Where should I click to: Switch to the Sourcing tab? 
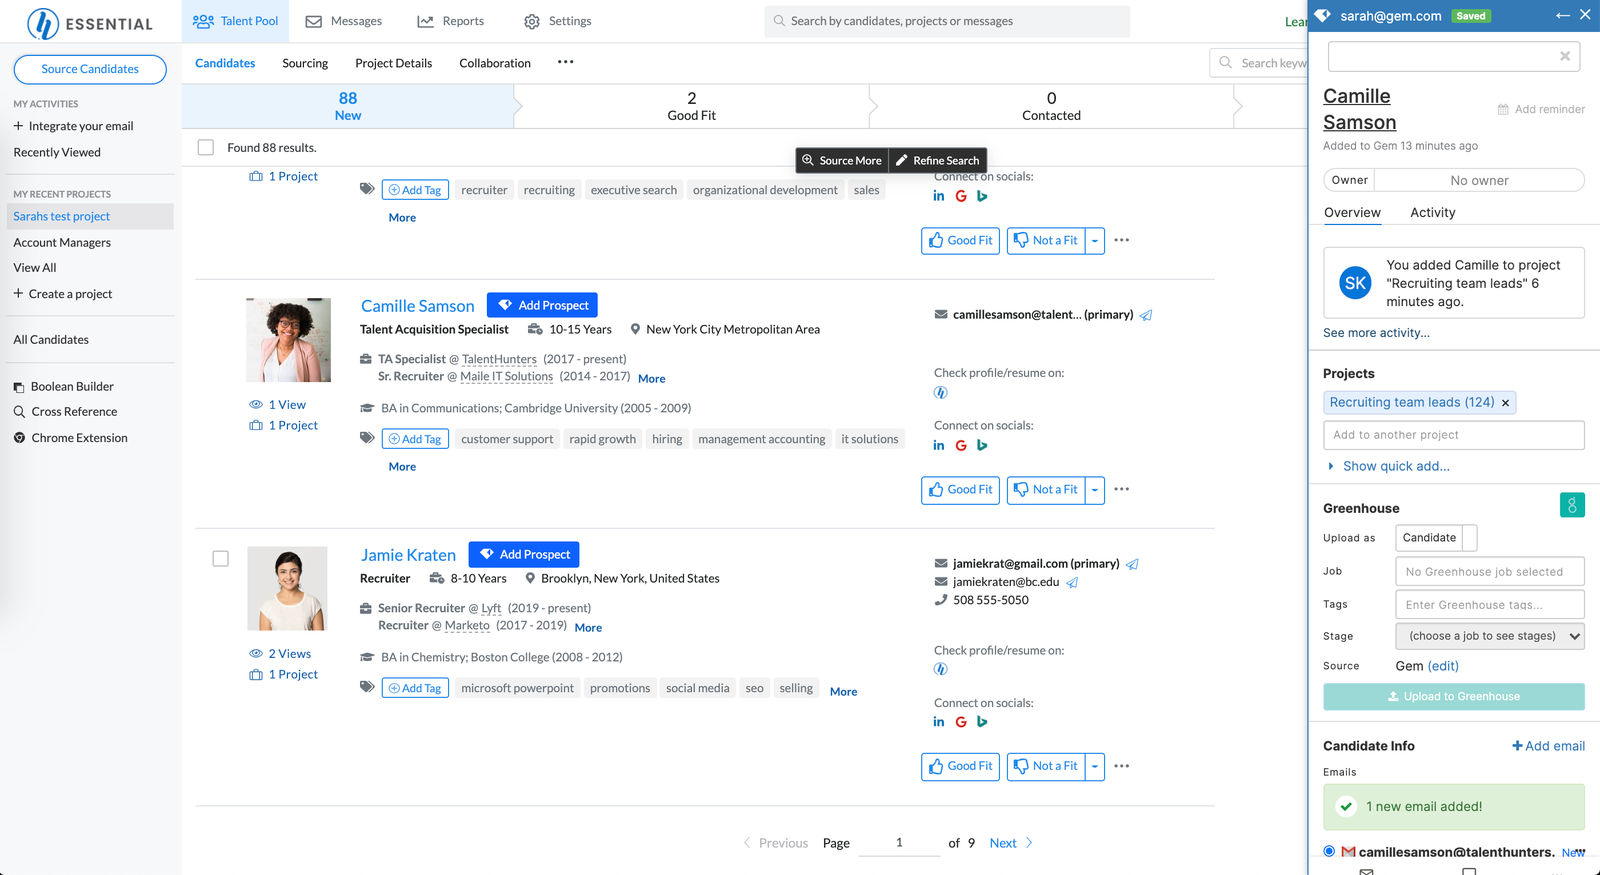(x=305, y=63)
